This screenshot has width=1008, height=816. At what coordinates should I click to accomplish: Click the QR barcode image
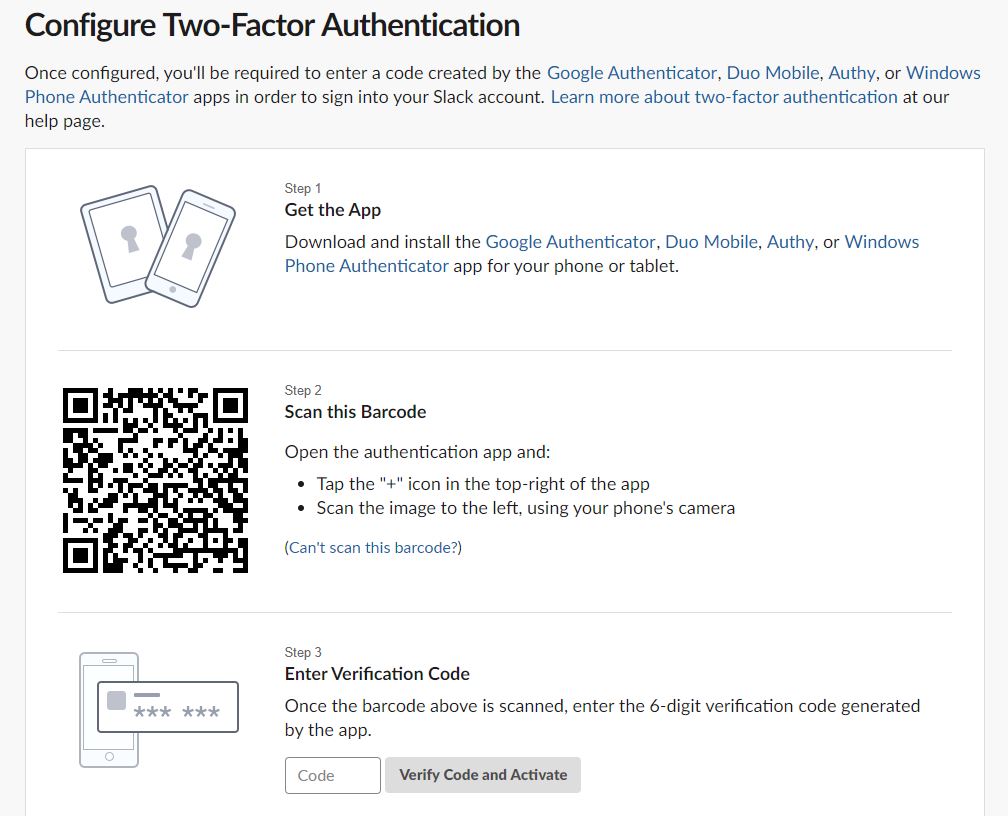coord(156,480)
